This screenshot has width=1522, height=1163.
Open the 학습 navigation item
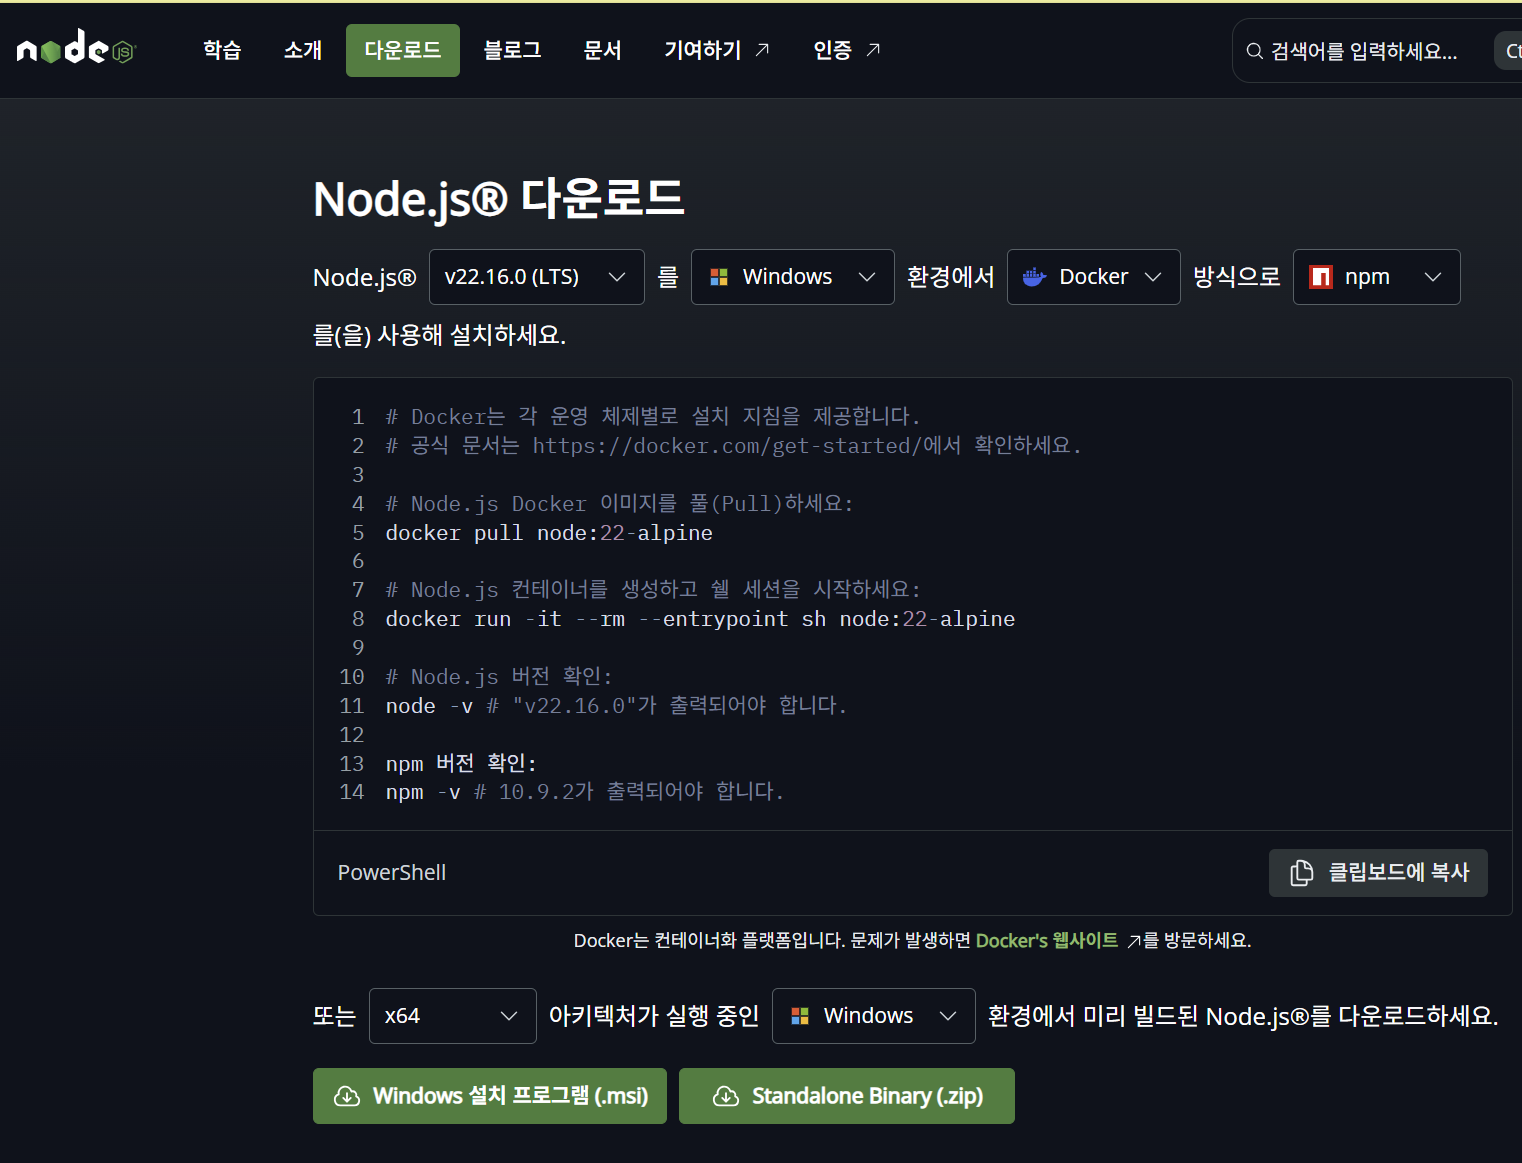[222, 50]
